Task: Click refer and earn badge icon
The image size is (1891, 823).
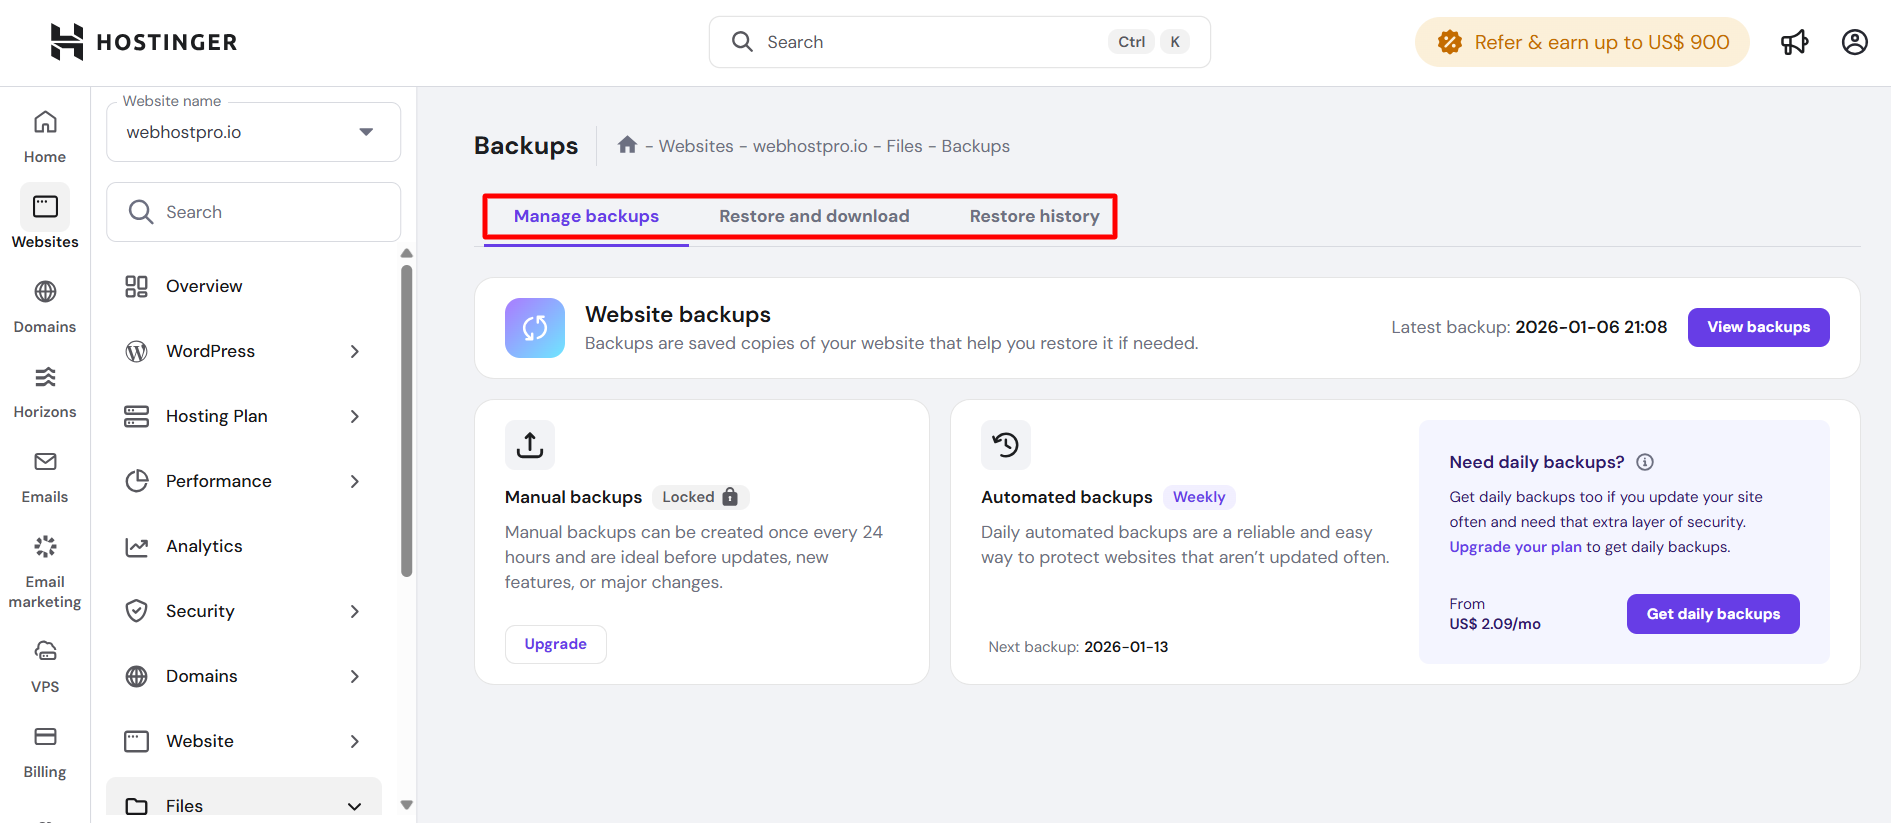Action: coord(1450,42)
